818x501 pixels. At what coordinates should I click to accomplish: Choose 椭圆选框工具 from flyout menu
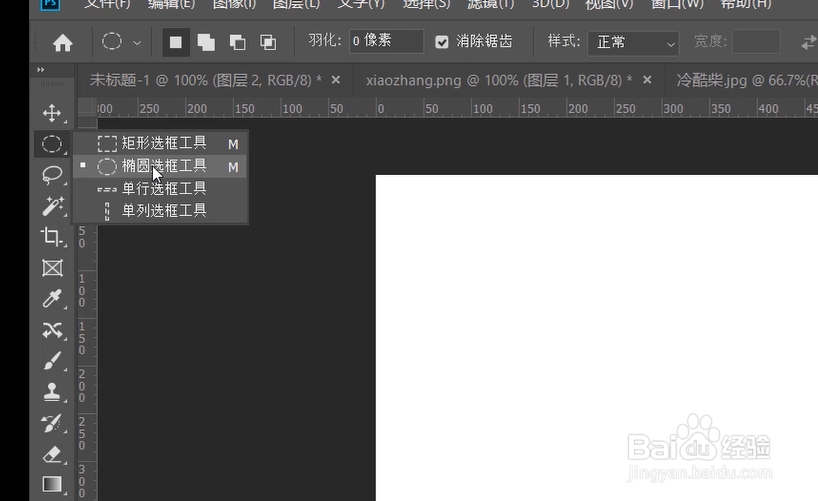click(x=160, y=166)
